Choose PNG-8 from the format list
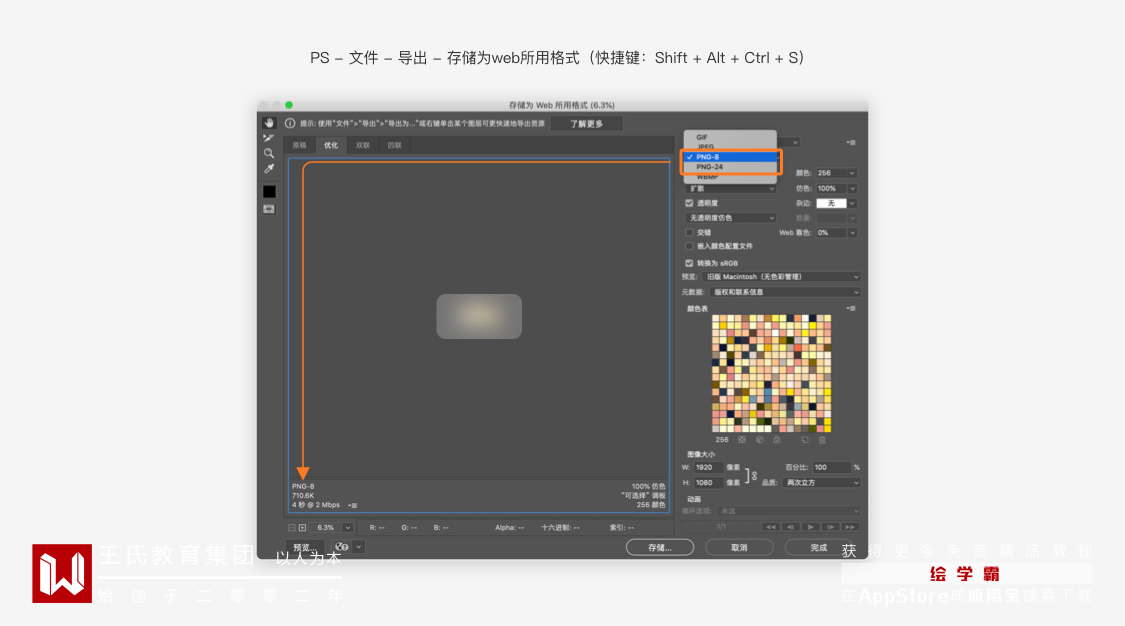Screen dimensions: 1125x626 coord(730,157)
